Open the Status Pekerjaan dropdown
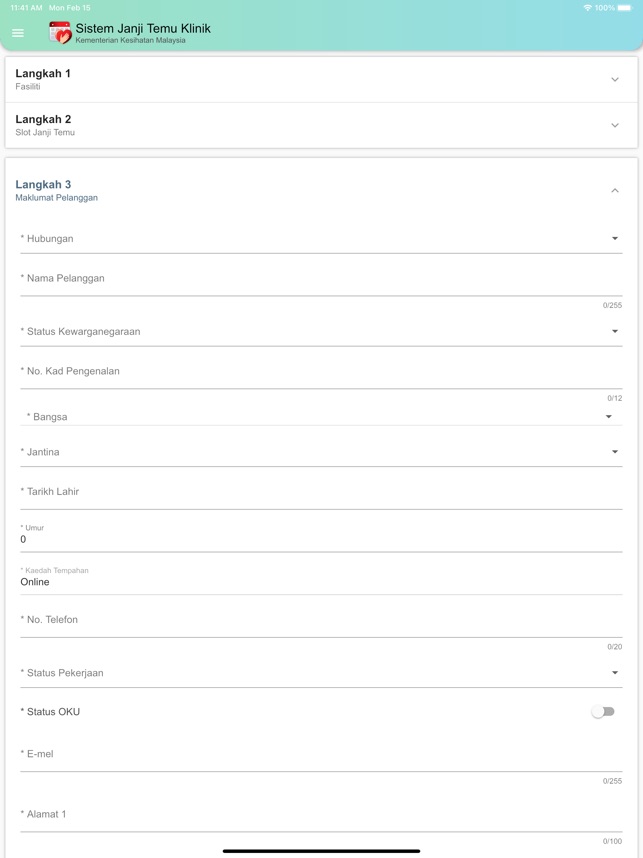The height and width of the screenshot is (858, 643). pos(321,673)
